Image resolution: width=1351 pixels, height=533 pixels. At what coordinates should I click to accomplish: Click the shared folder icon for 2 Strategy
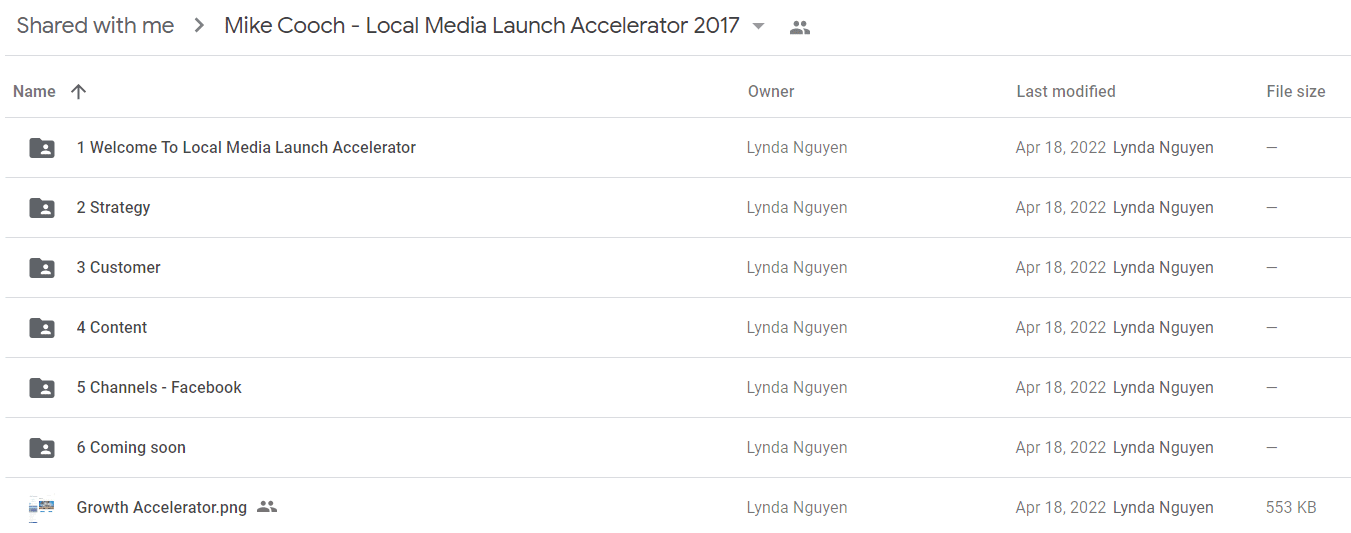coord(42,208)
